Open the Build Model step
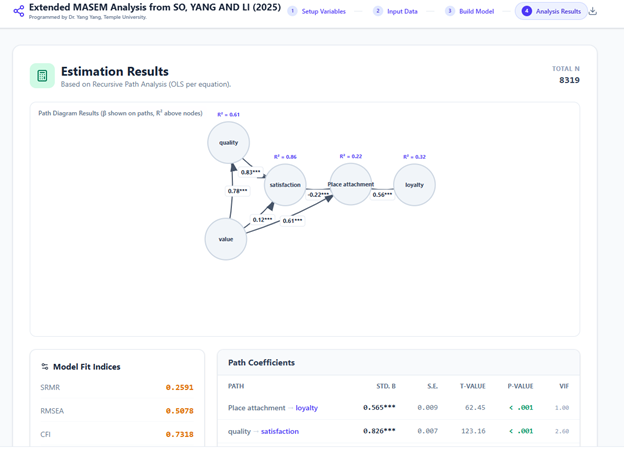624x450 pixels. (x=476, y=11)
